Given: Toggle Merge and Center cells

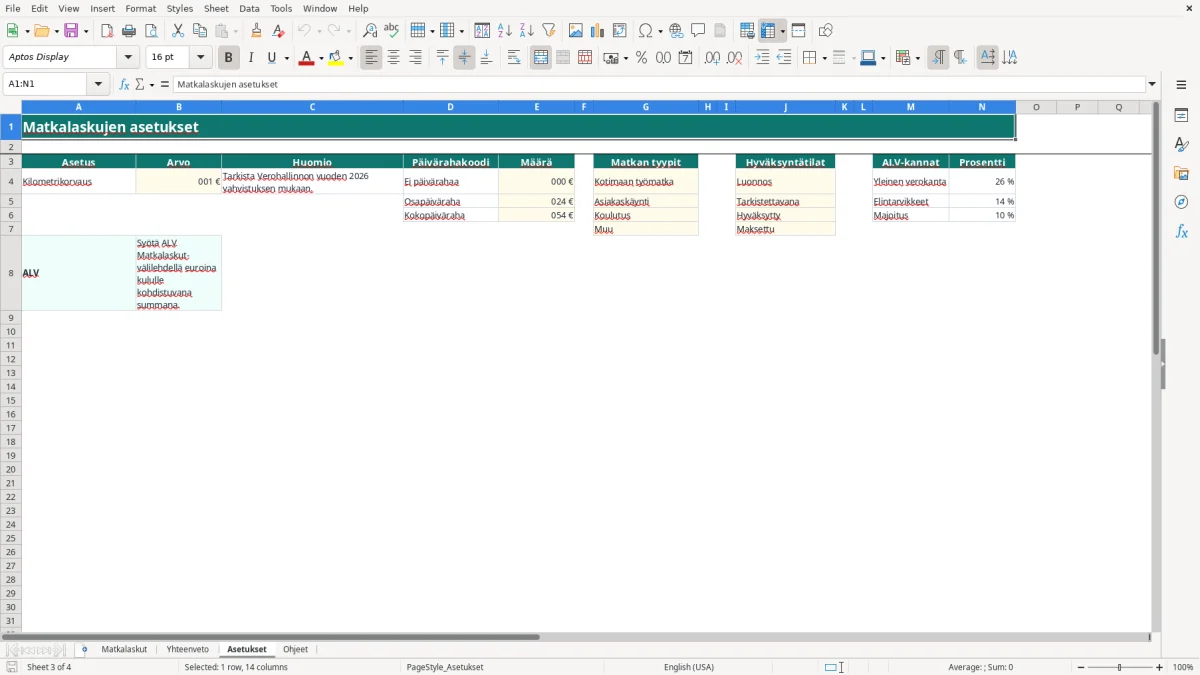Looking at the screenshot, I should pos(541,58).
